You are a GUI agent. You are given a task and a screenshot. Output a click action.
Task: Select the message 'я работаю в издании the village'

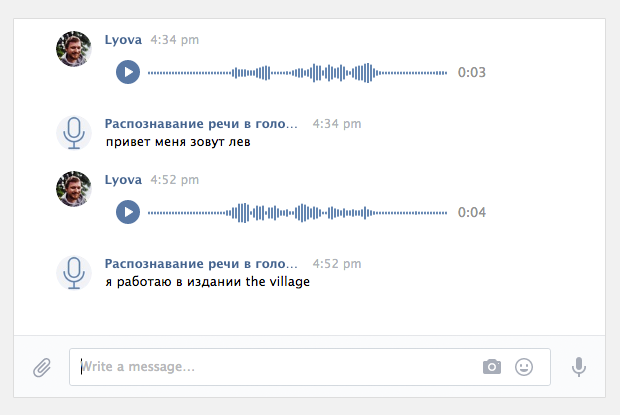point(208,282)
